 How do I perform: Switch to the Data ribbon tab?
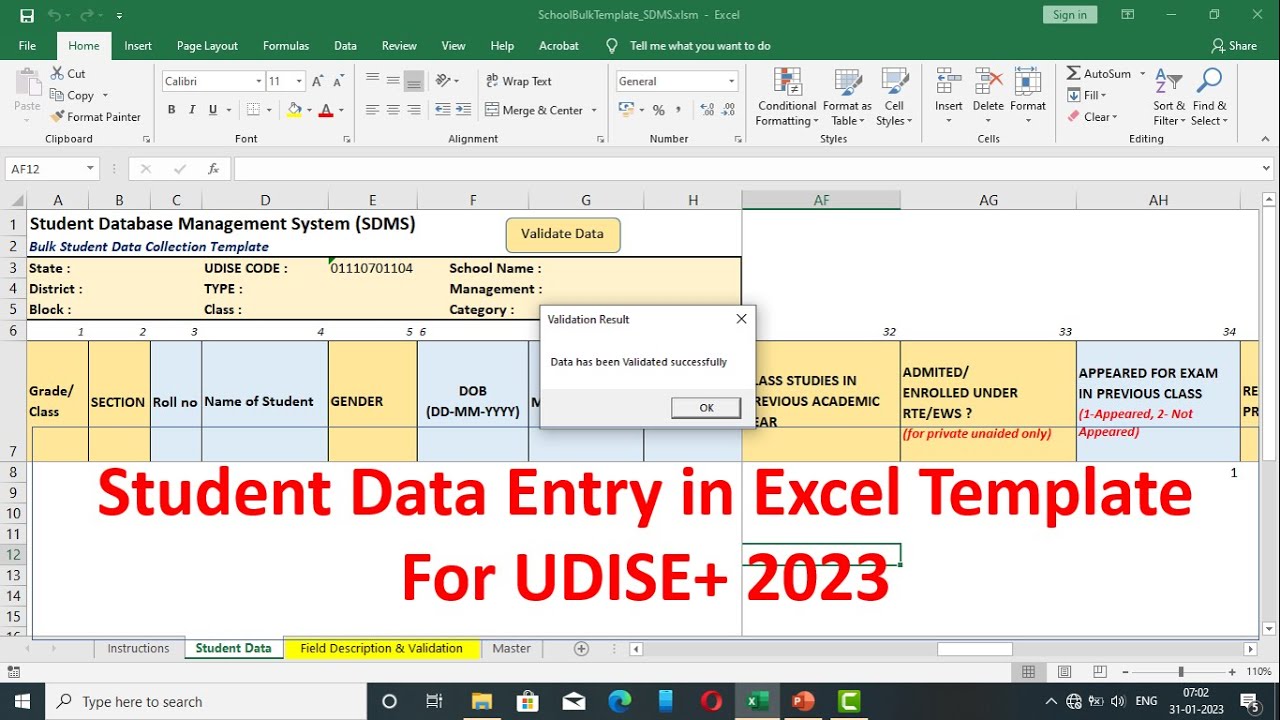345,46
